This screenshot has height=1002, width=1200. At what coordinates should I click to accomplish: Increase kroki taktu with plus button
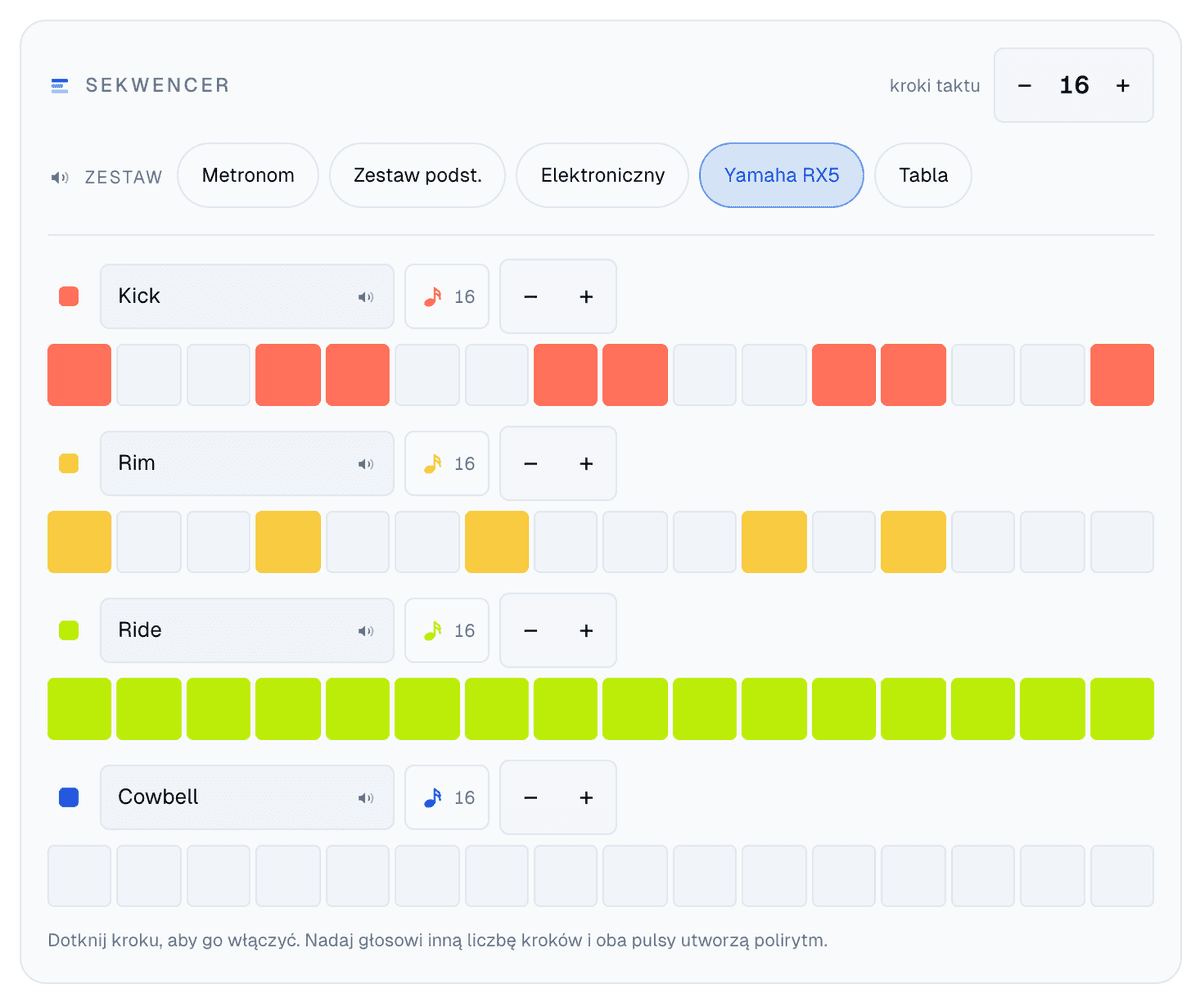click(1123, 86)
